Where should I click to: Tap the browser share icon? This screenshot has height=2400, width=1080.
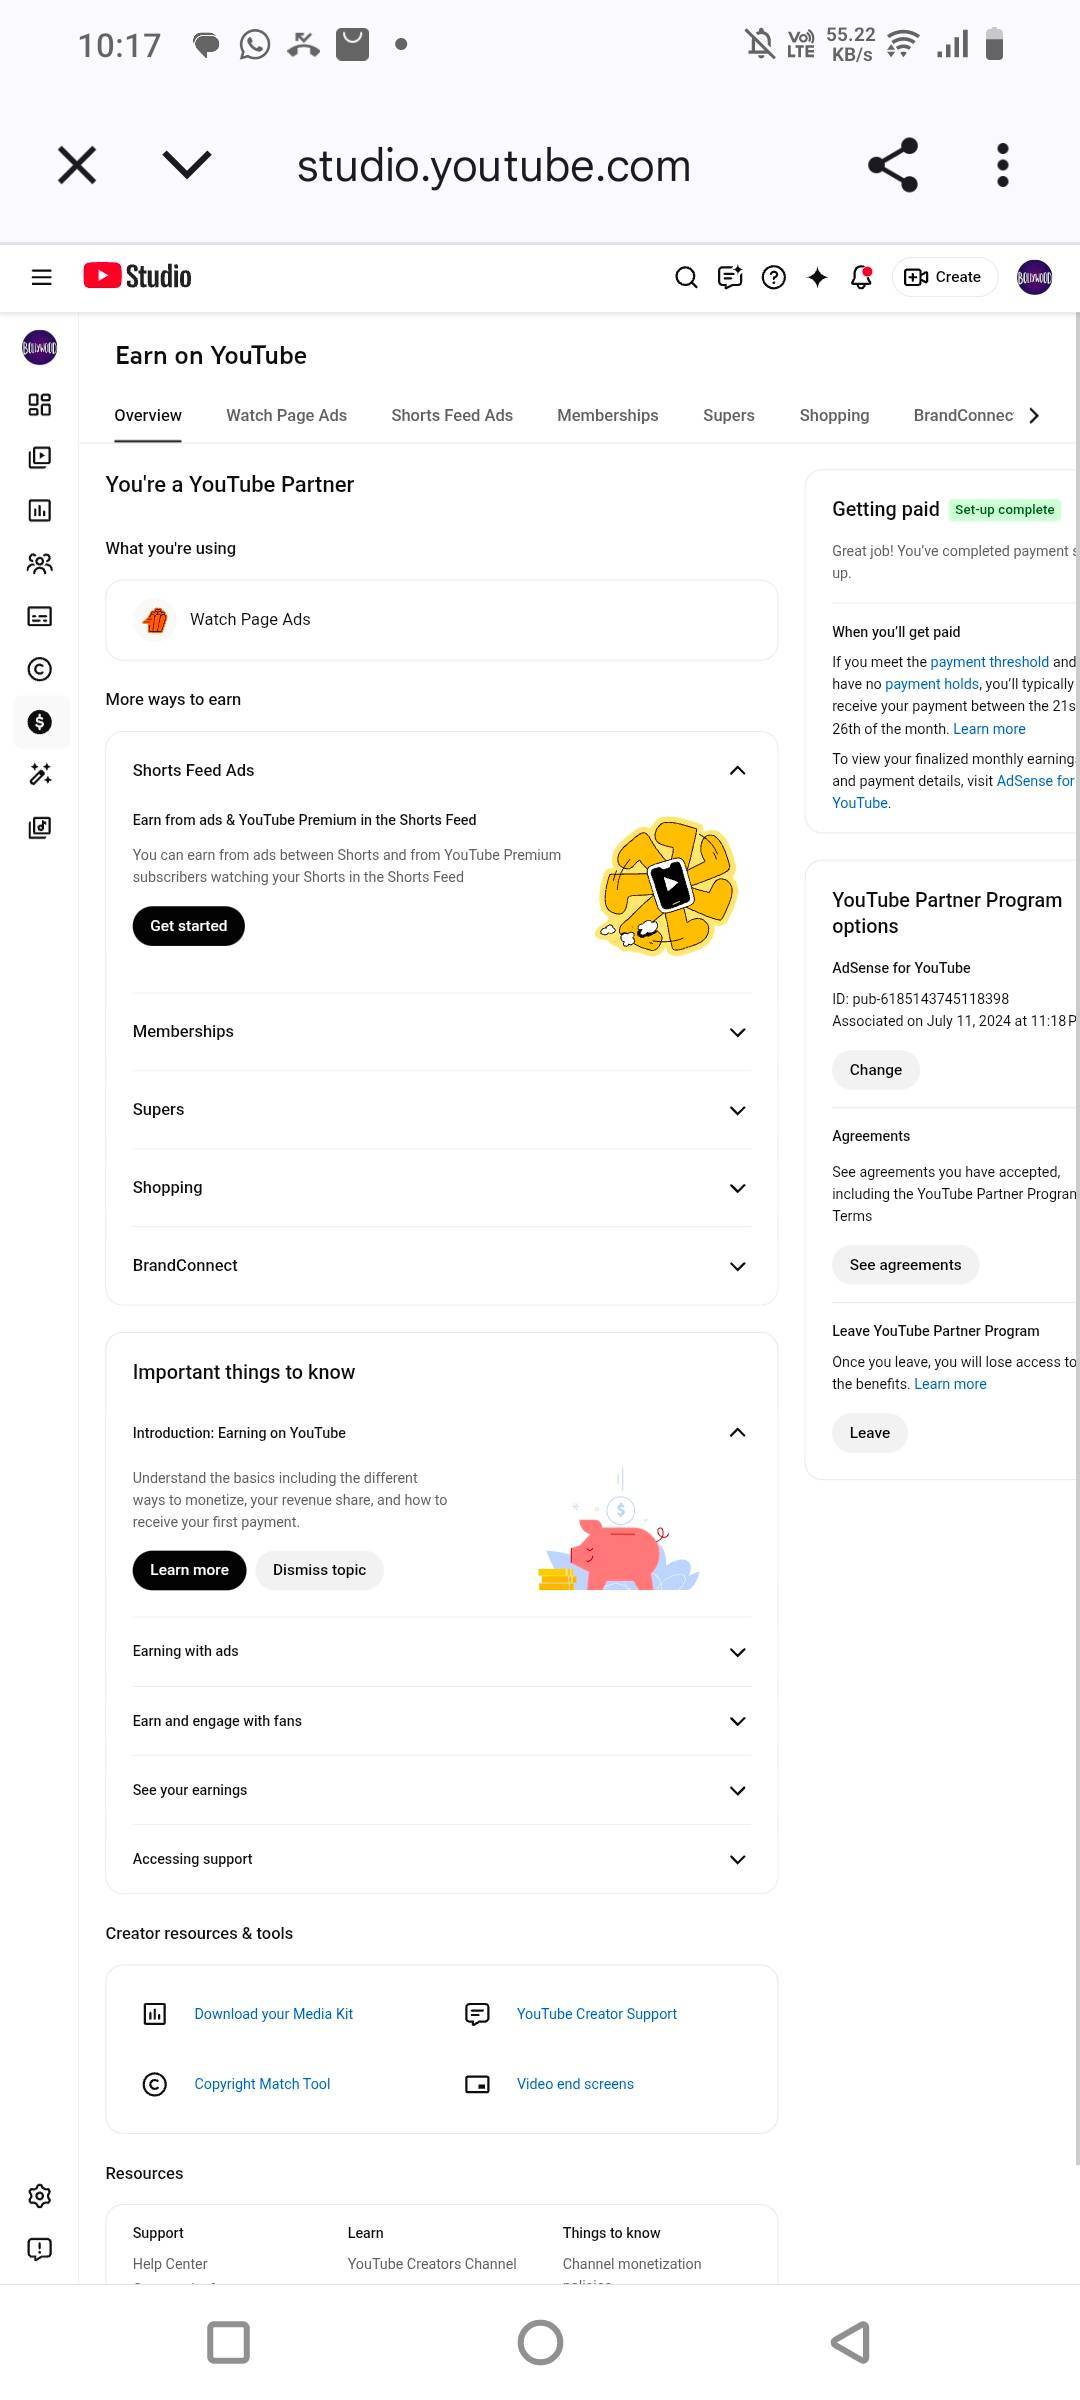(x=892, y=165)
